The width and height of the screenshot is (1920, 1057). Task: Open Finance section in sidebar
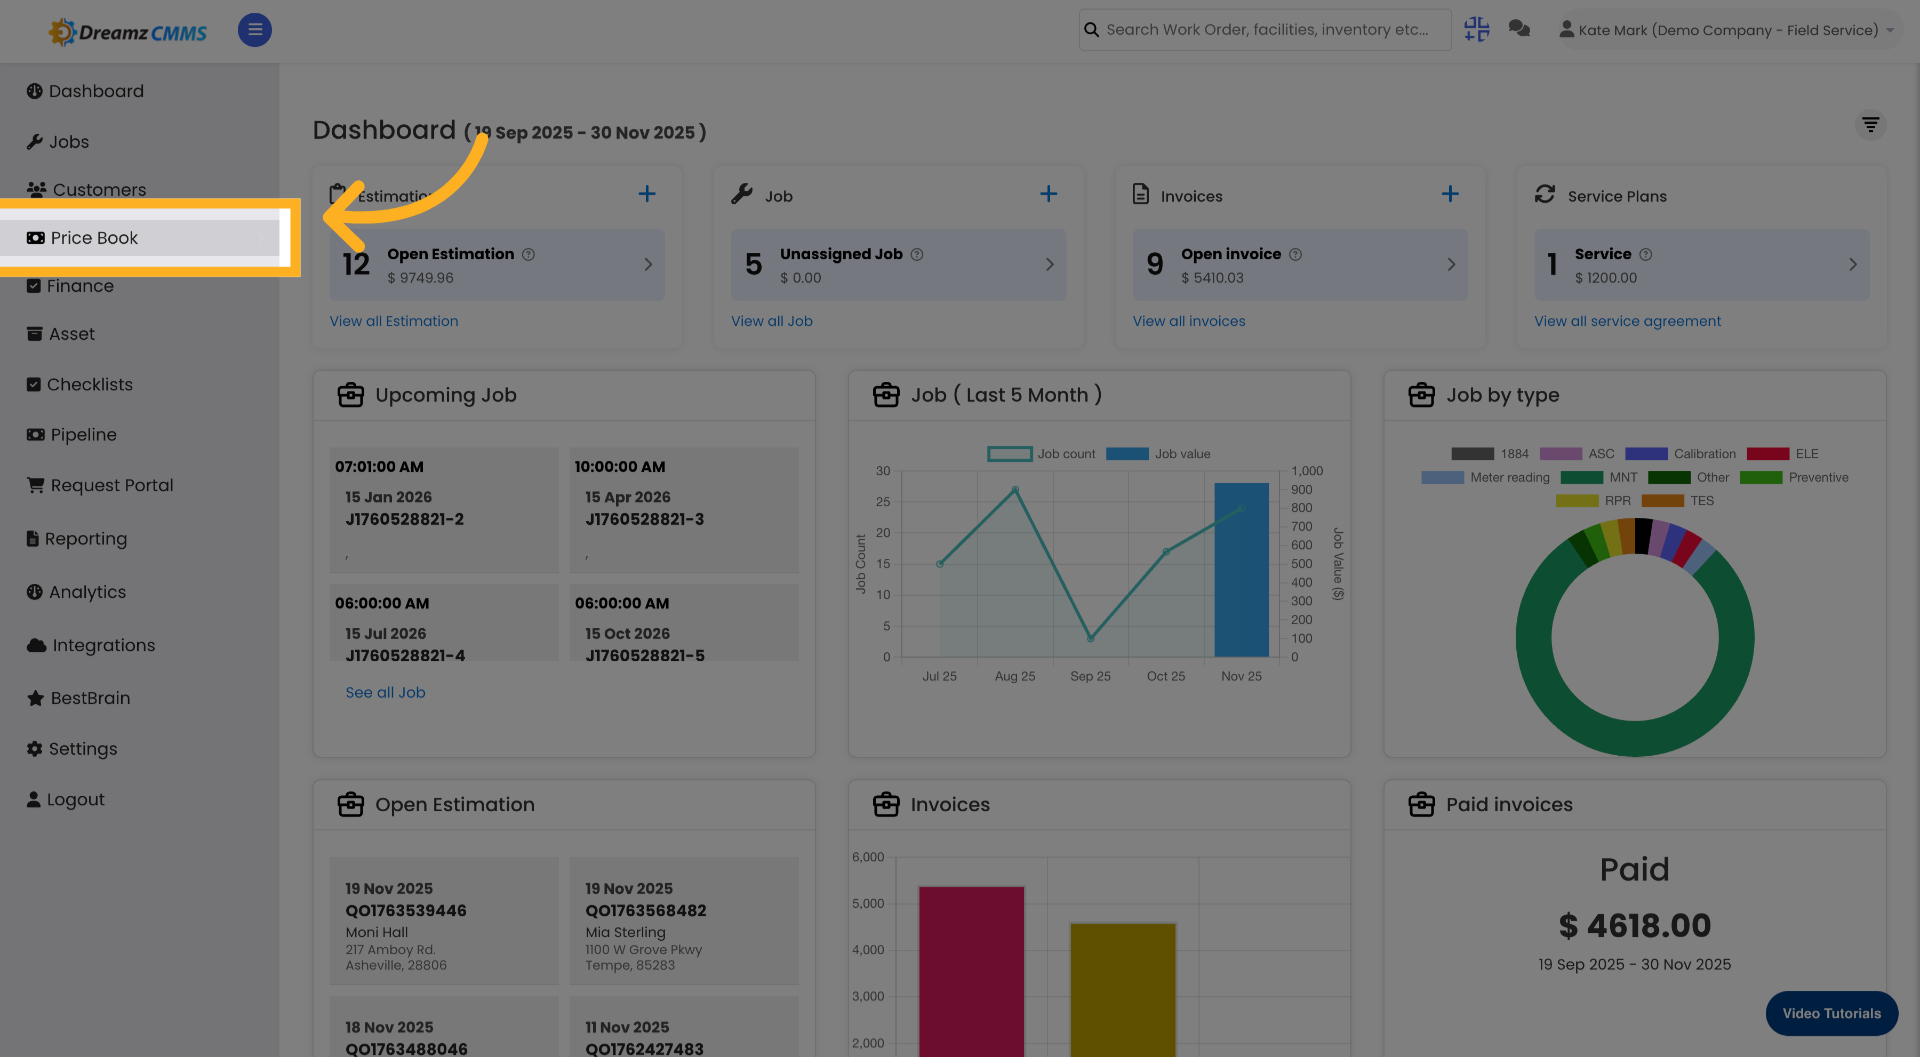tap(70, 286)
